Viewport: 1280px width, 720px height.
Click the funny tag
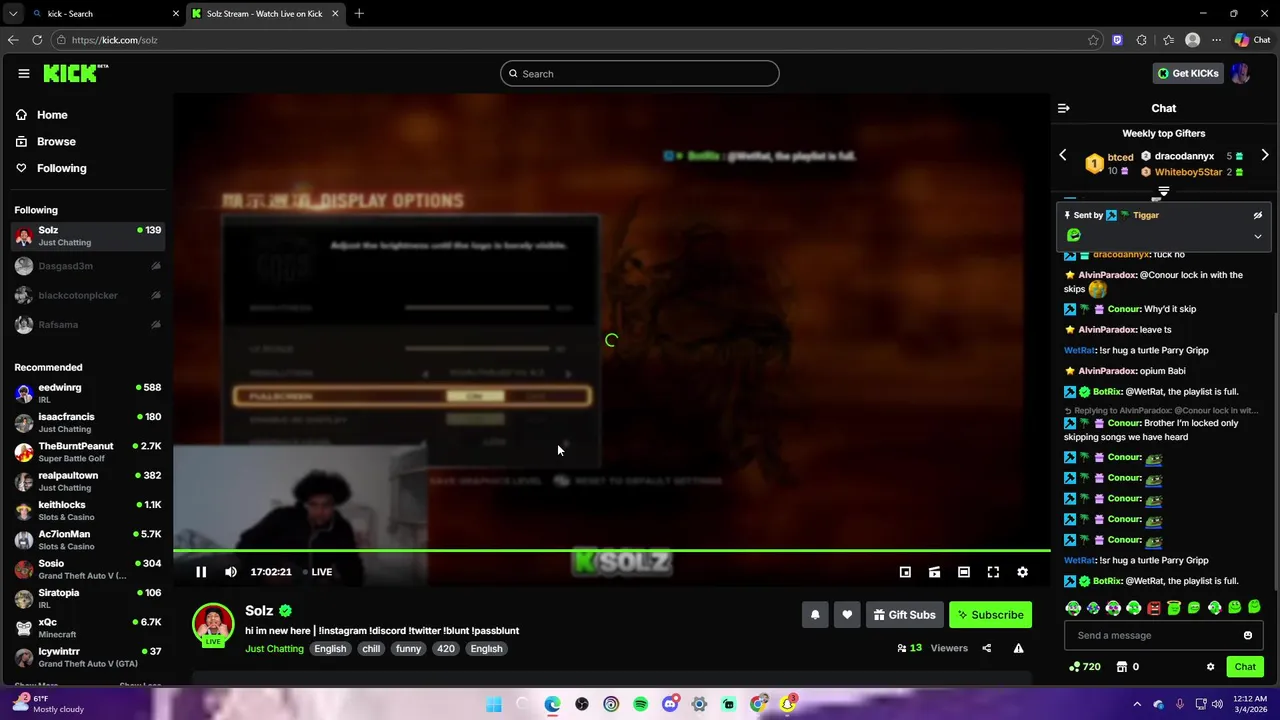click(x=408, y=649)
